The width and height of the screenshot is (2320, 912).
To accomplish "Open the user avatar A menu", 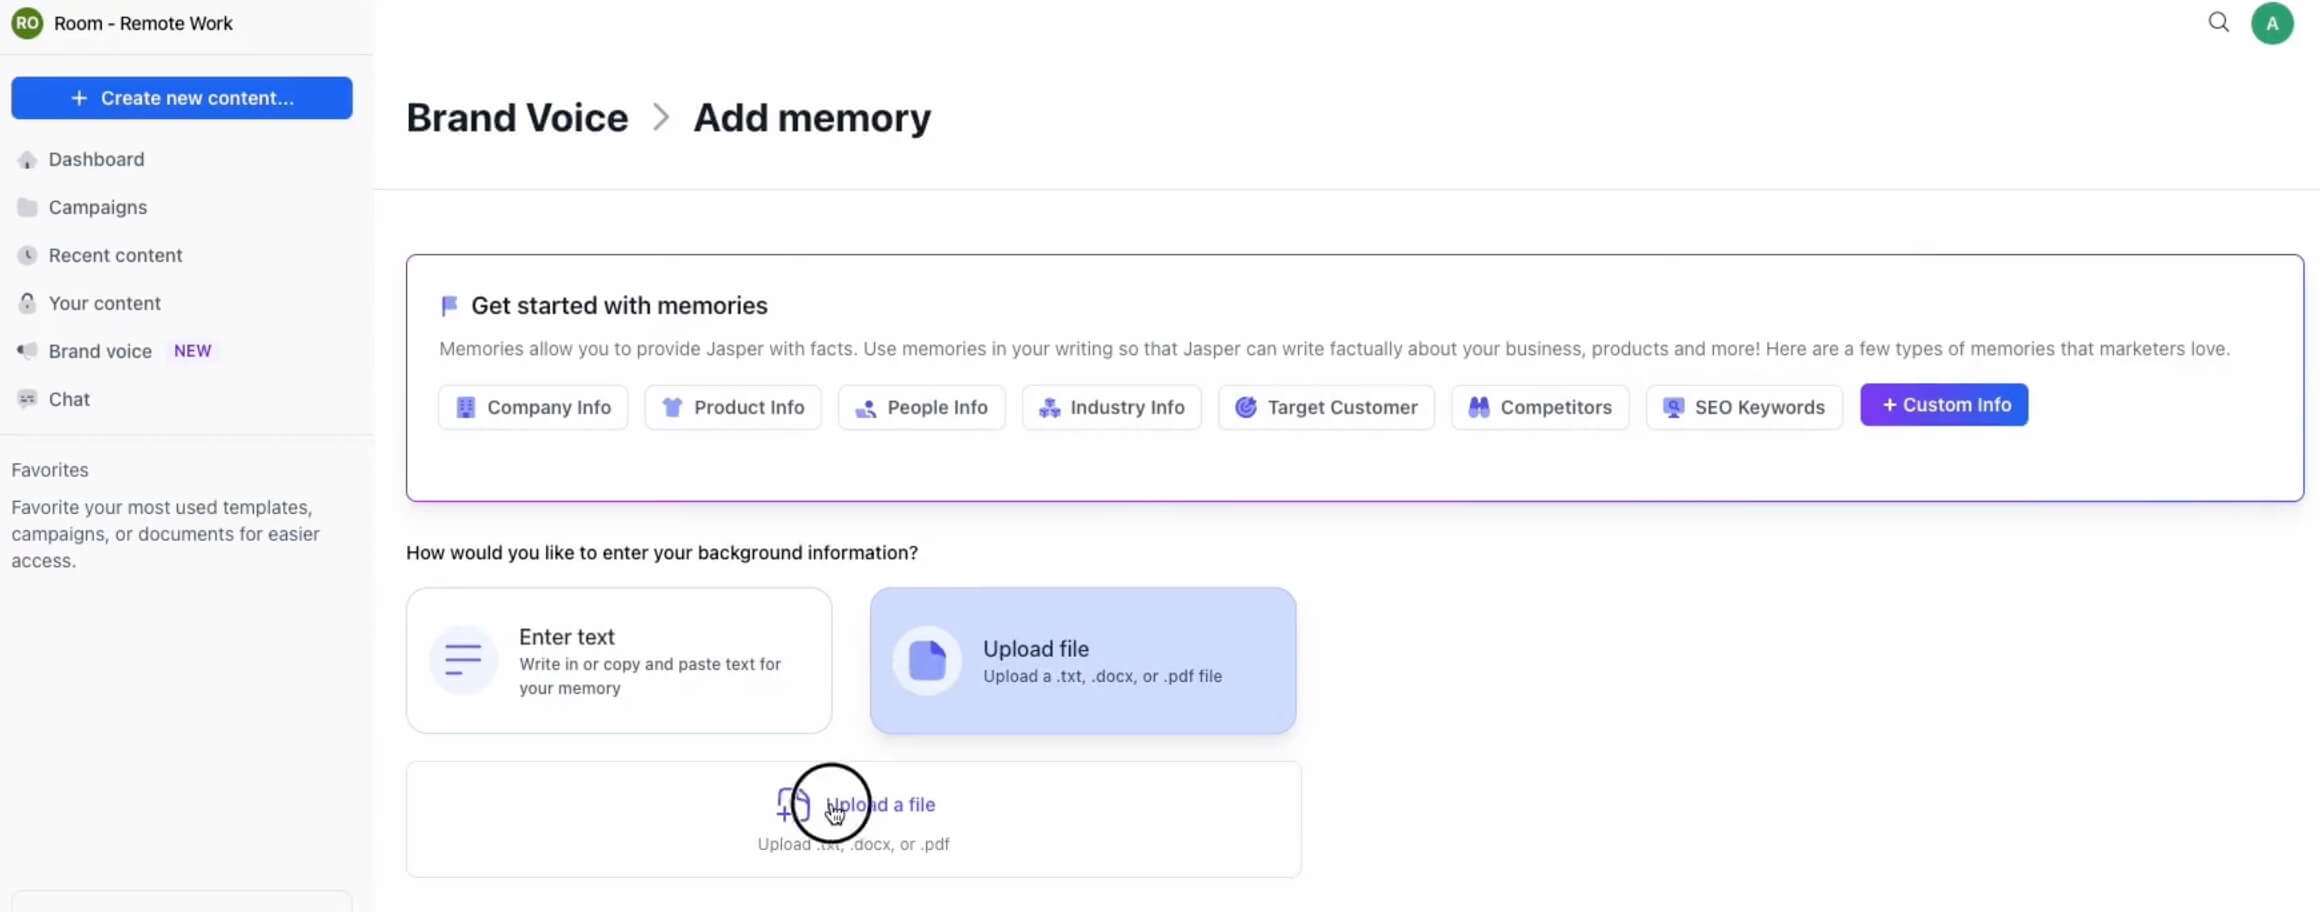I will pos(2271,23).
